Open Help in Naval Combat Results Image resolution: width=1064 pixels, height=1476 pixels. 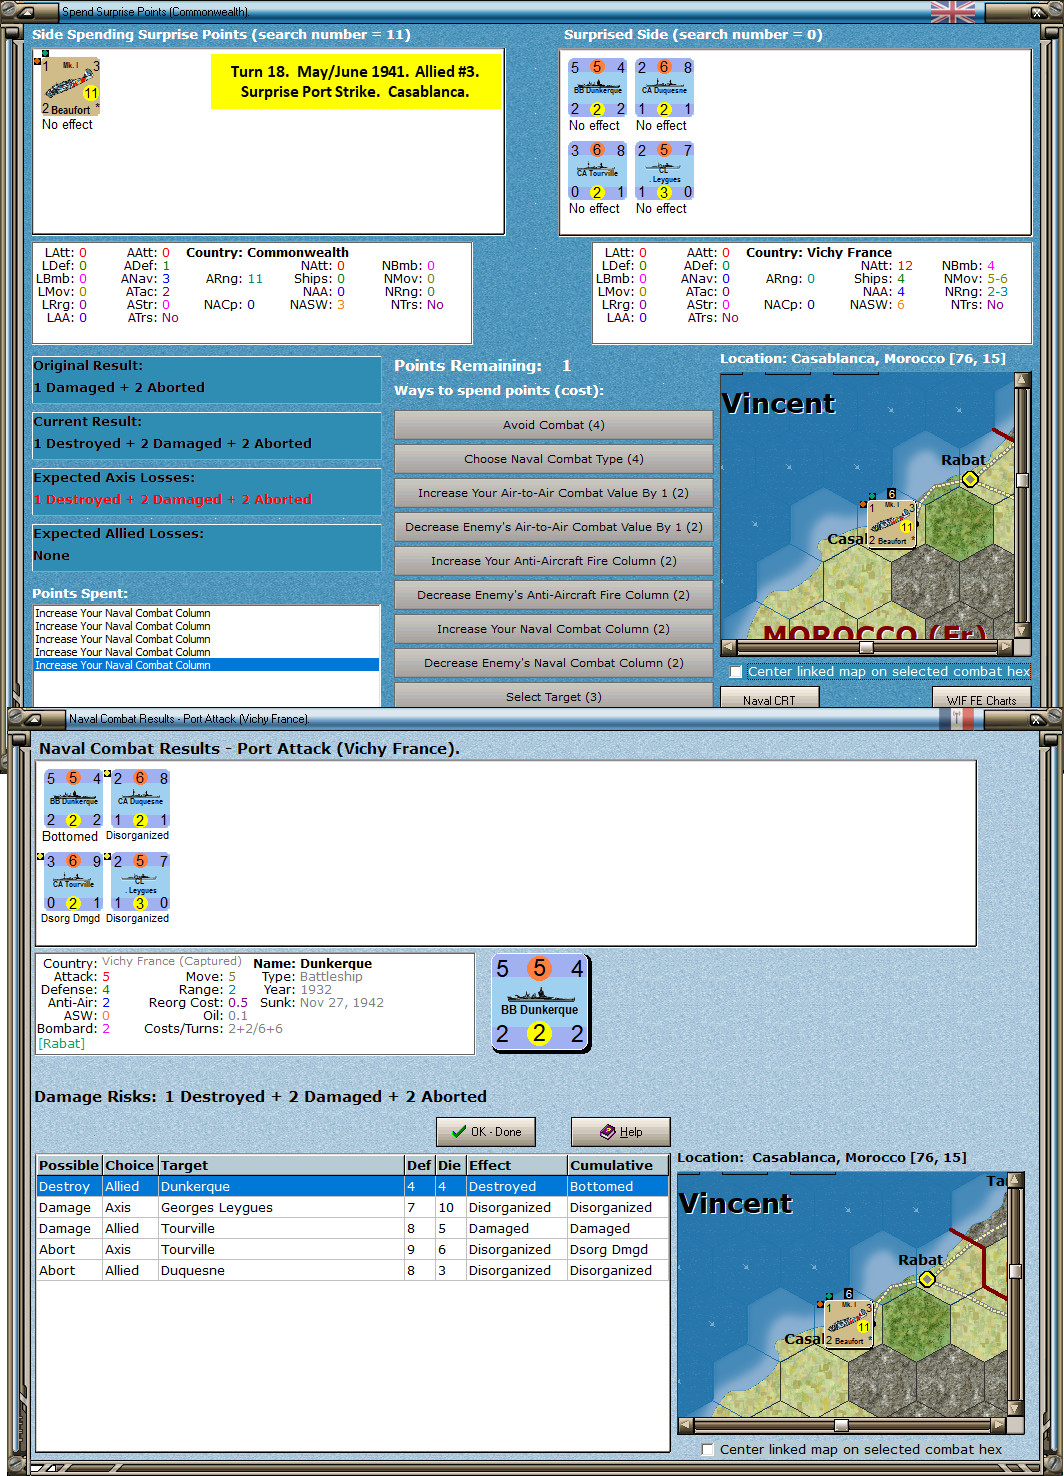(621, 1132)
